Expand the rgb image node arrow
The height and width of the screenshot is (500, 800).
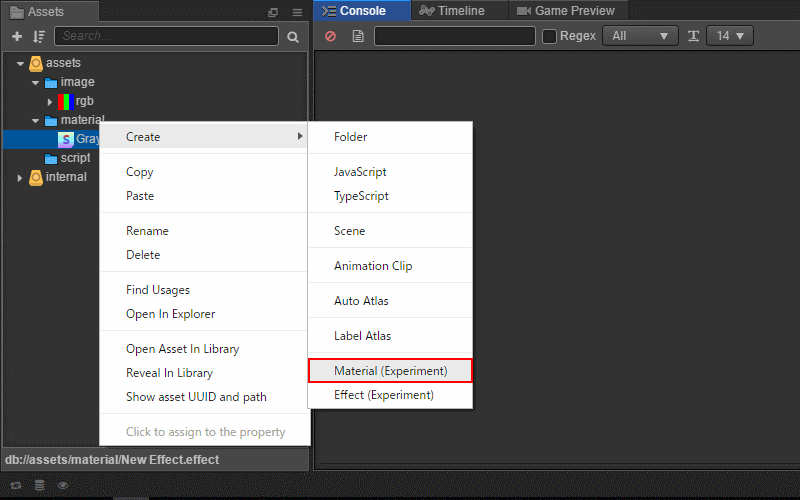(x=49, y=102)
